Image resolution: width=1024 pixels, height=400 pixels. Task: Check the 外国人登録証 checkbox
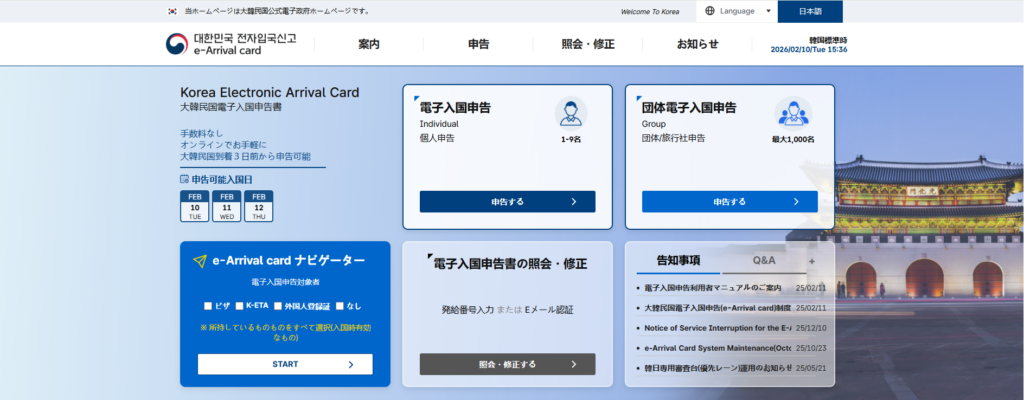278,306
